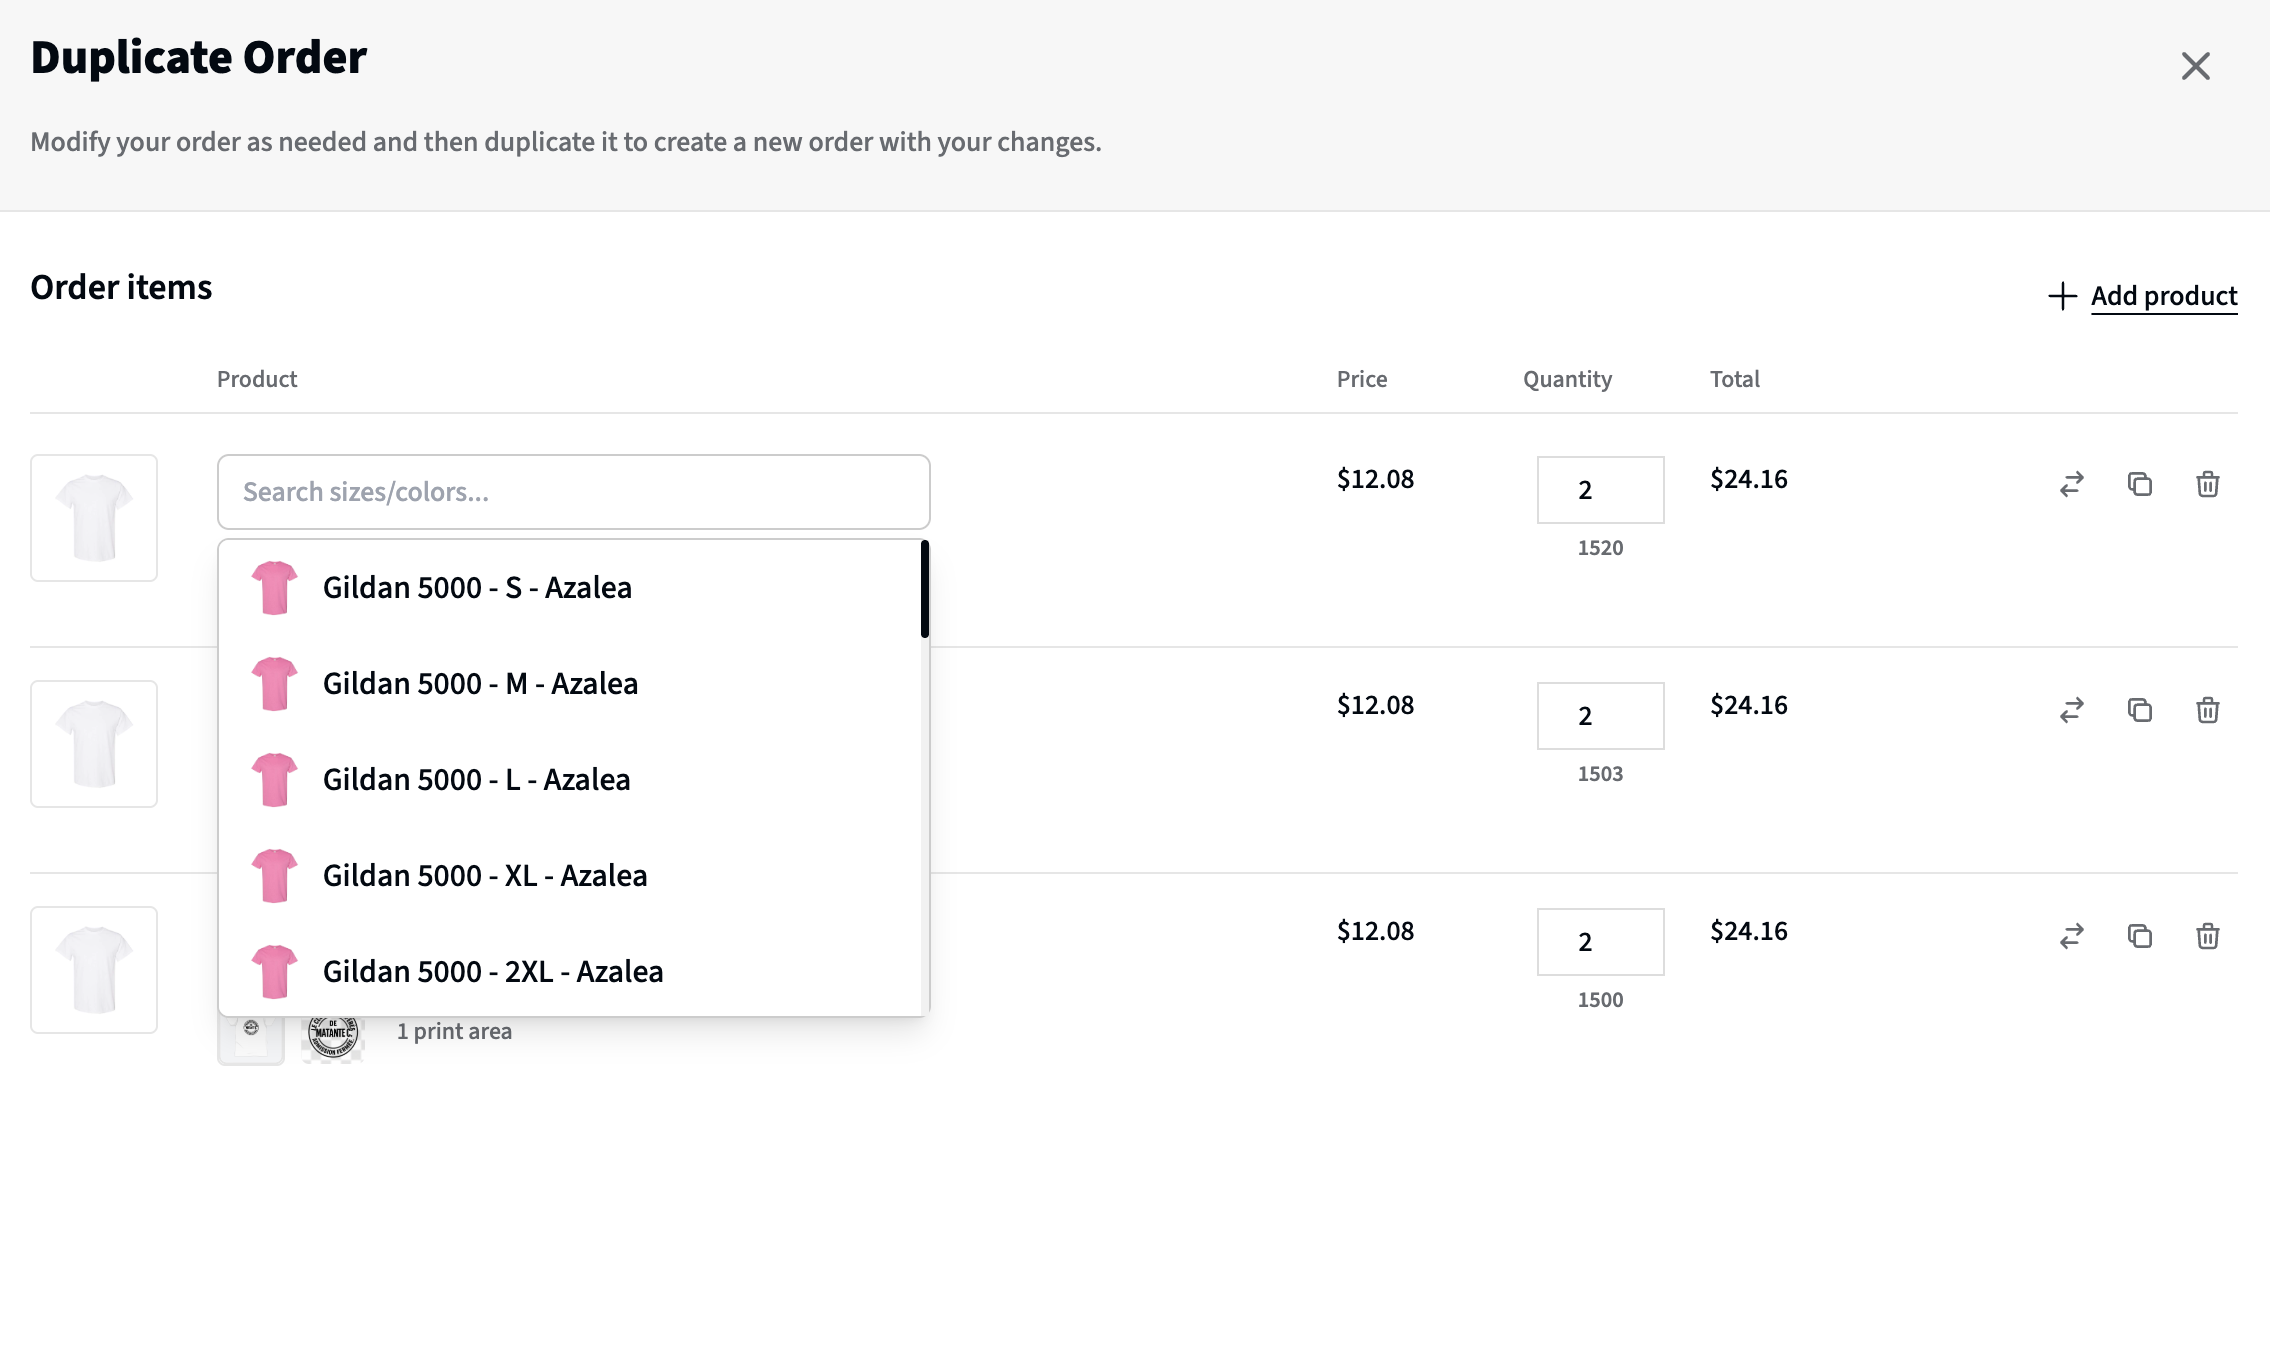Screen dimensions: 2270x1362
Task: Click the Add product link
Action: 2163,296
